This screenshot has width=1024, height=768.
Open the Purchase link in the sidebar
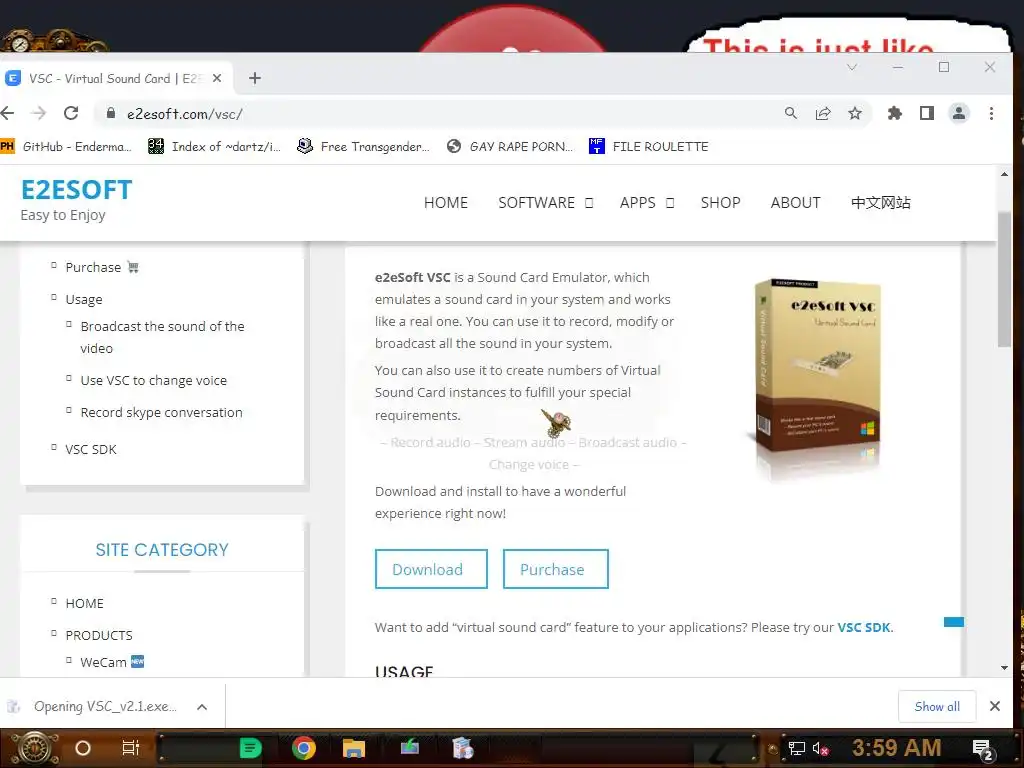93,267
